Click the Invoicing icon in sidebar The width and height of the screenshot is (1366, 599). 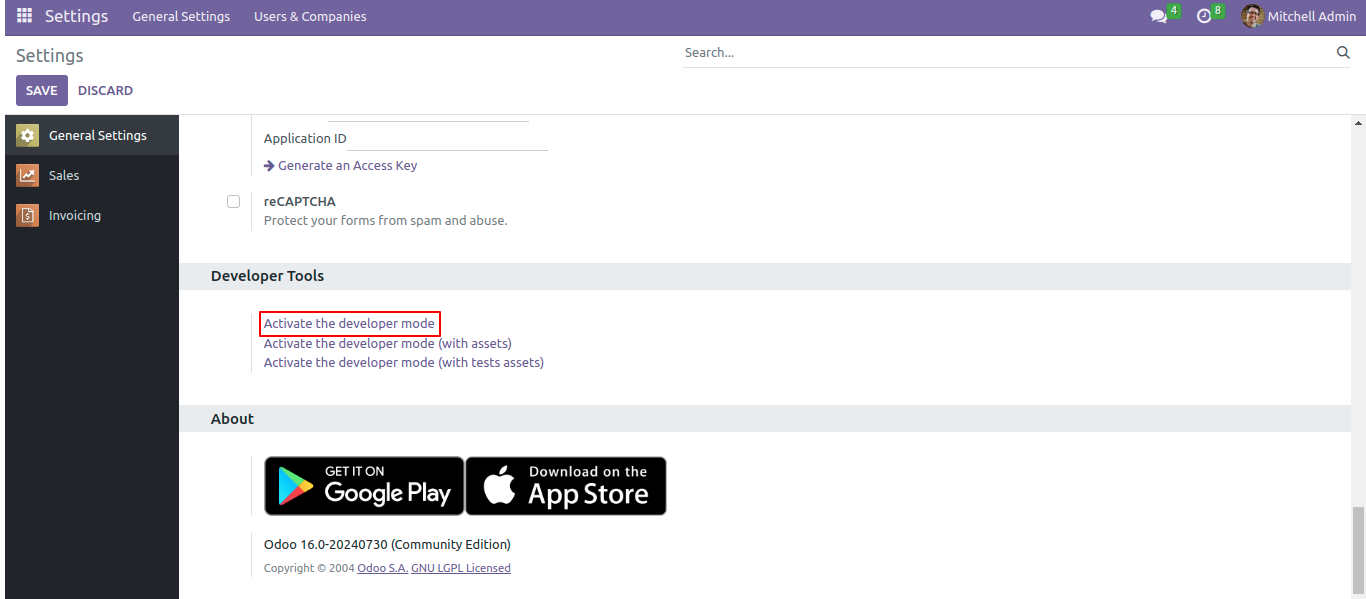tap(28, 215)
